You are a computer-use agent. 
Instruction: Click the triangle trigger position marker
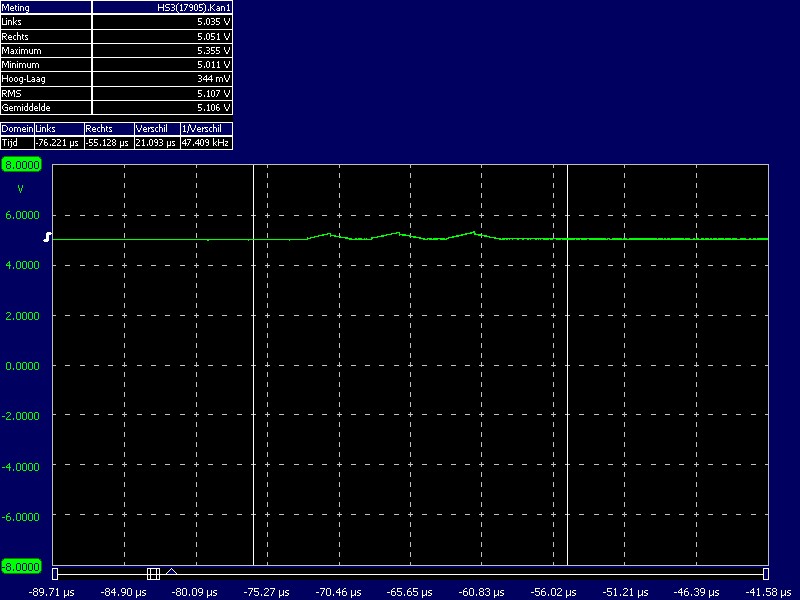coord(171,572)
